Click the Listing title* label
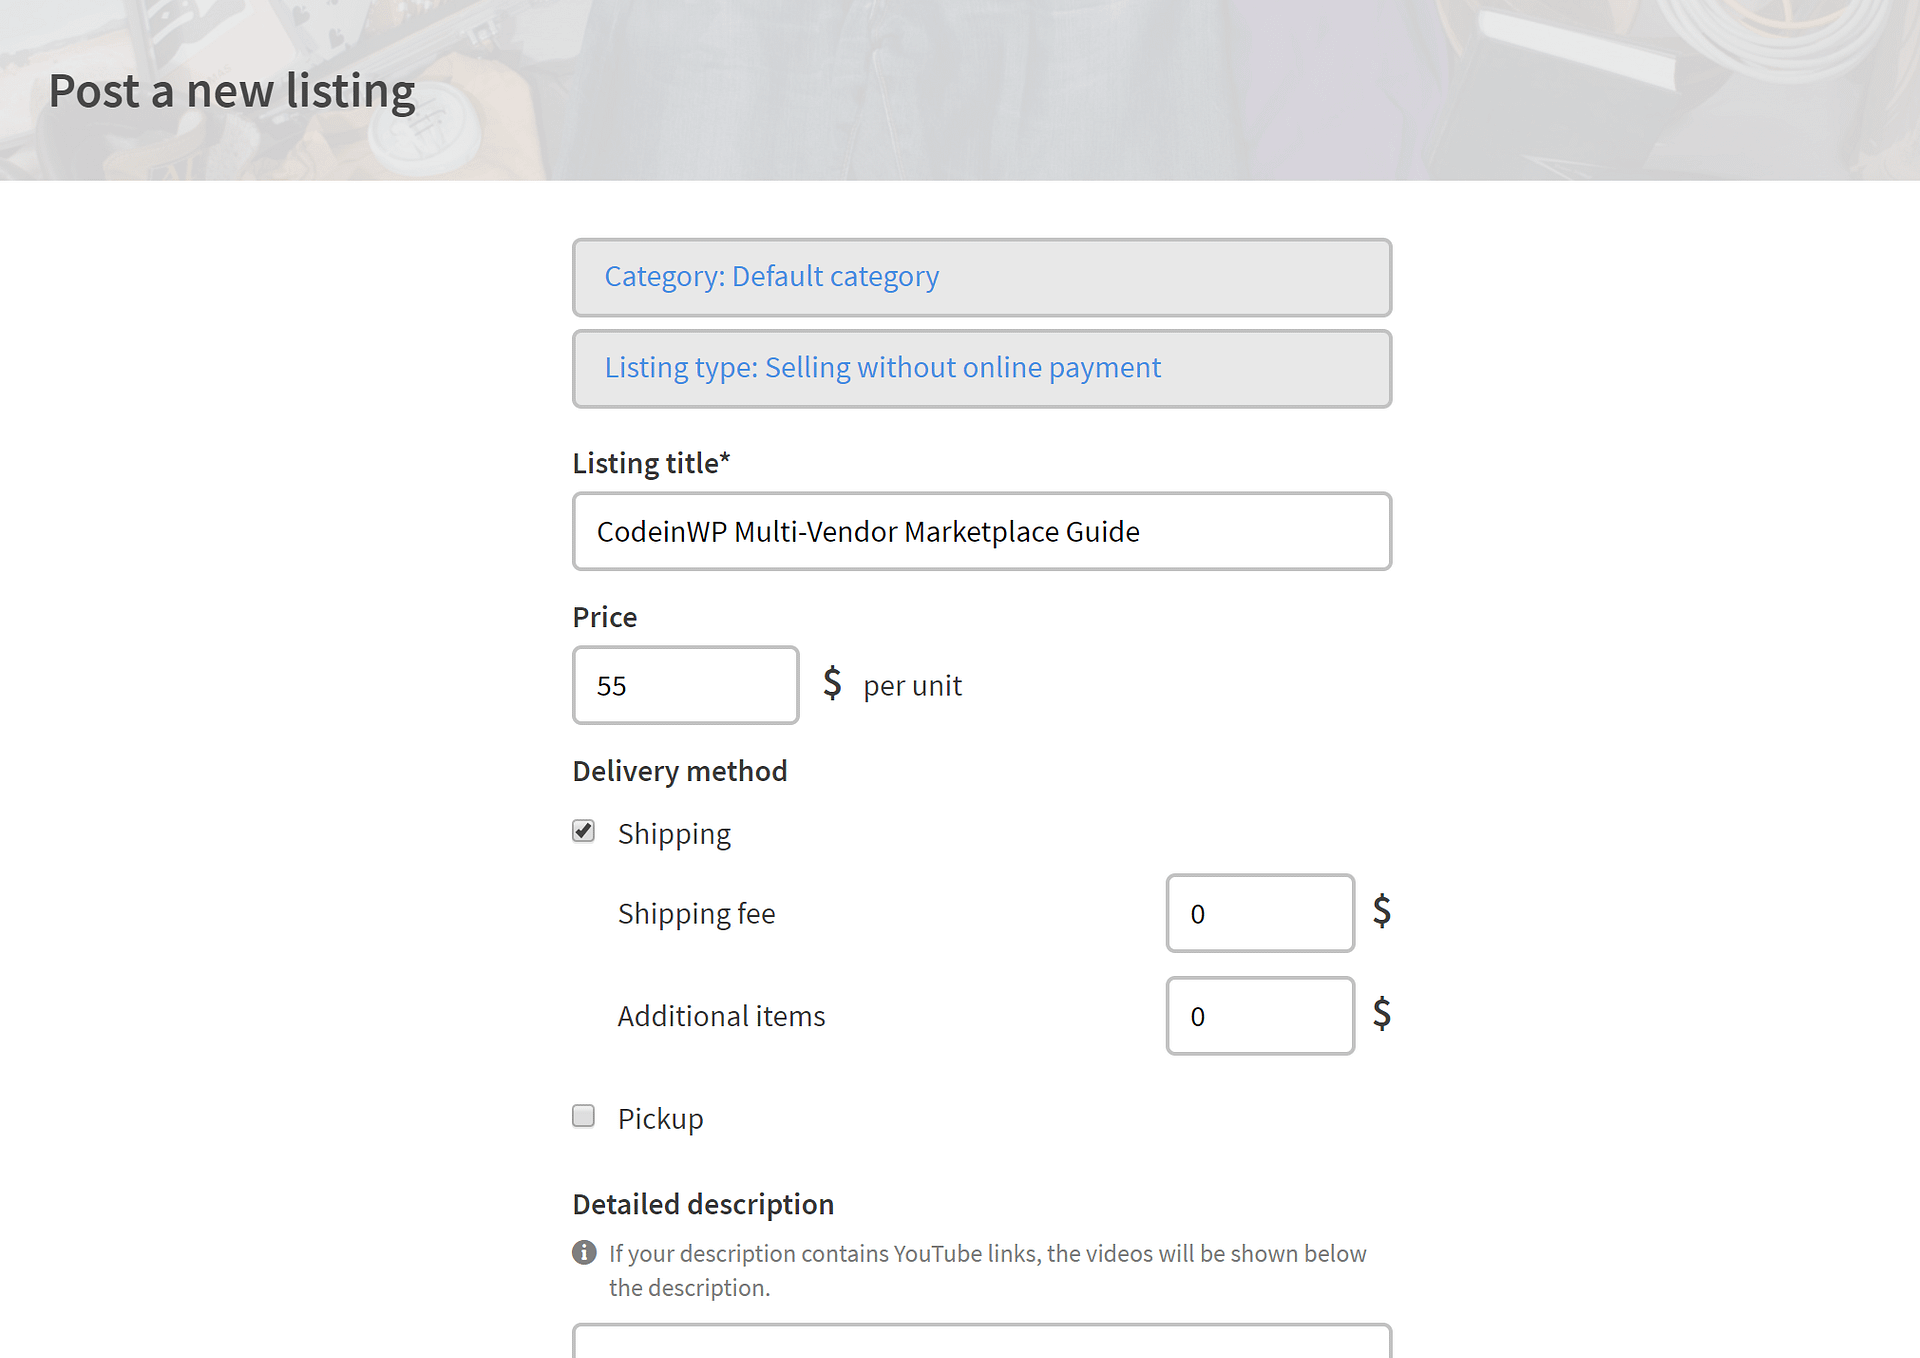 click(651, 464)
